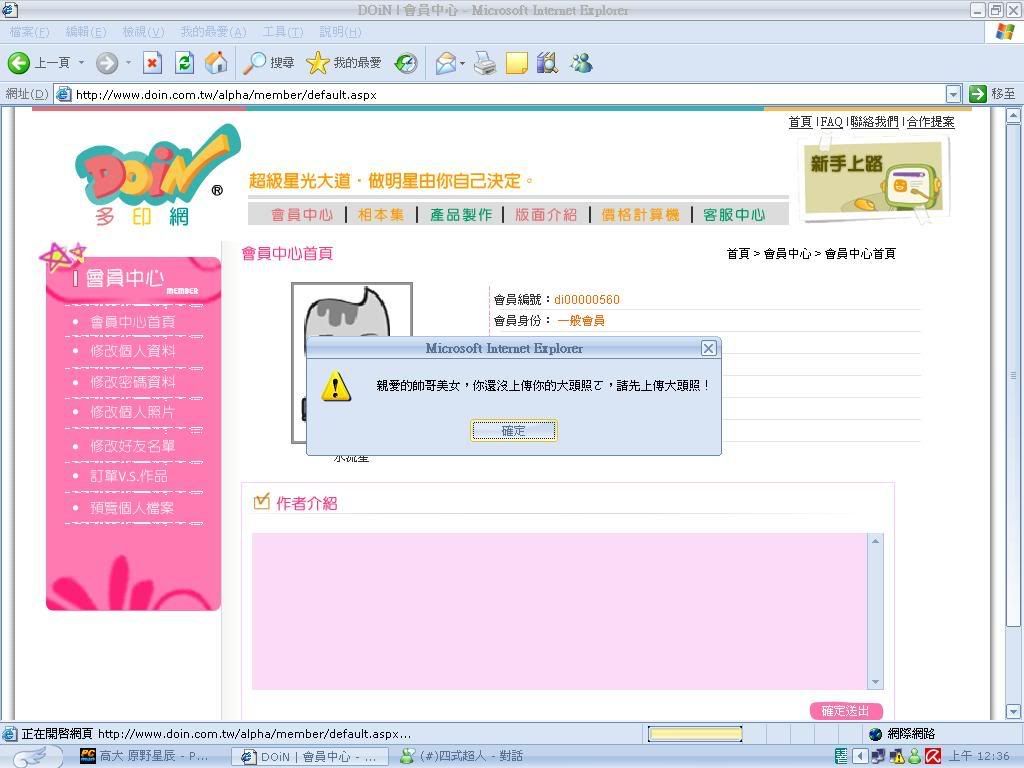This screenshot has height=768, width=1024.
Task: Click the IE Stop loading icon
Action: pyautogui.click(x=152, y=63)
